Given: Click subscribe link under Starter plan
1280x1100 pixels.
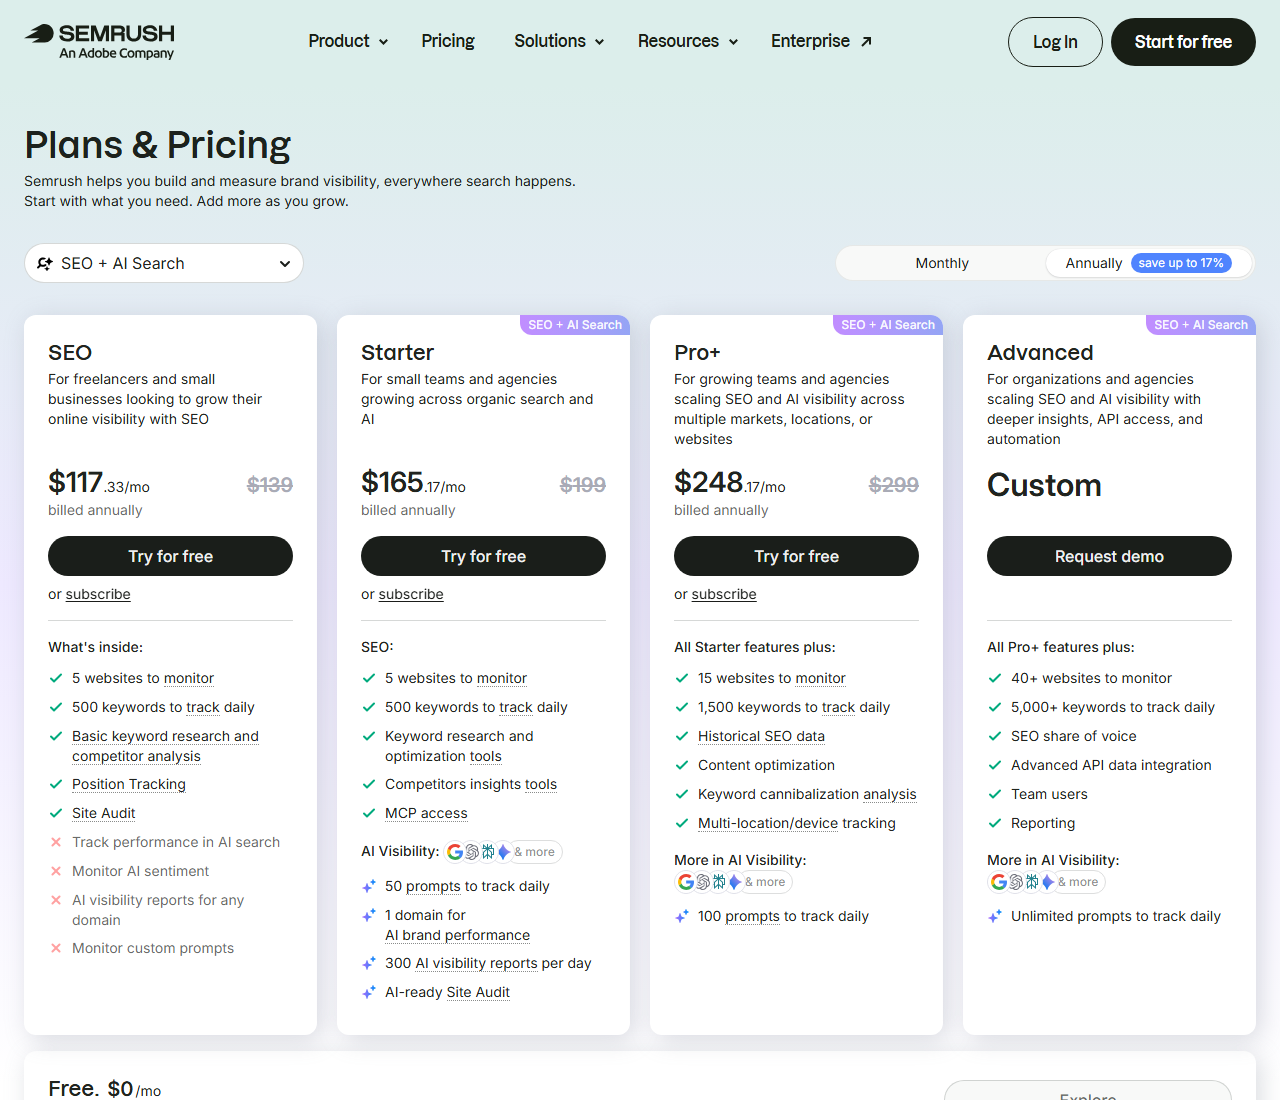Looking at the screenshot, I should pyautogui.click(x=411, y=594).
